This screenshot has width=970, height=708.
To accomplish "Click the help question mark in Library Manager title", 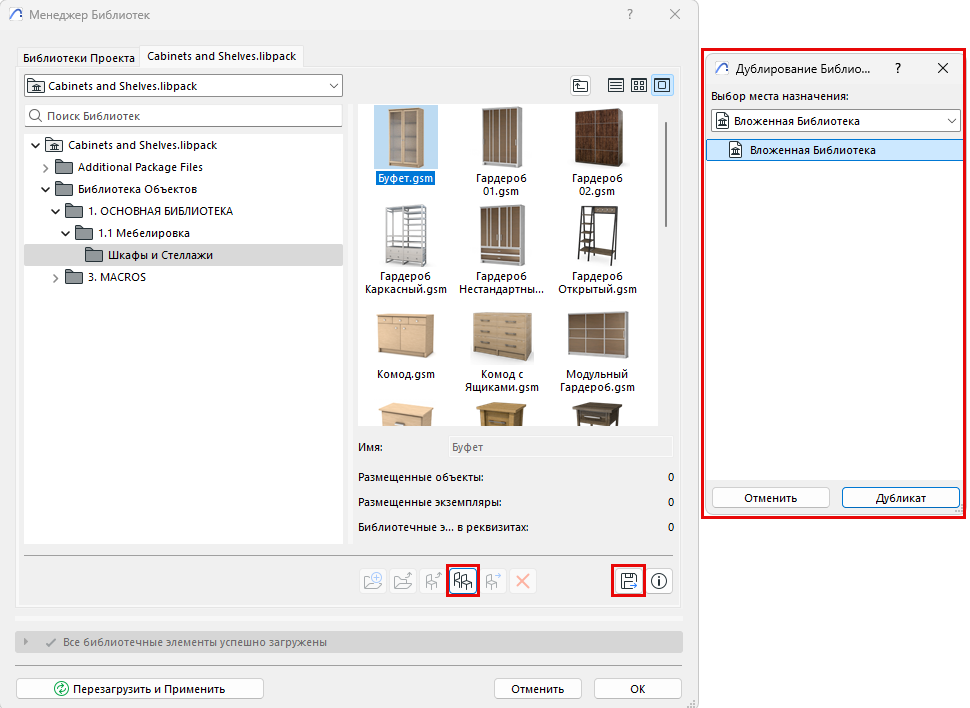I will pos(630,14).
